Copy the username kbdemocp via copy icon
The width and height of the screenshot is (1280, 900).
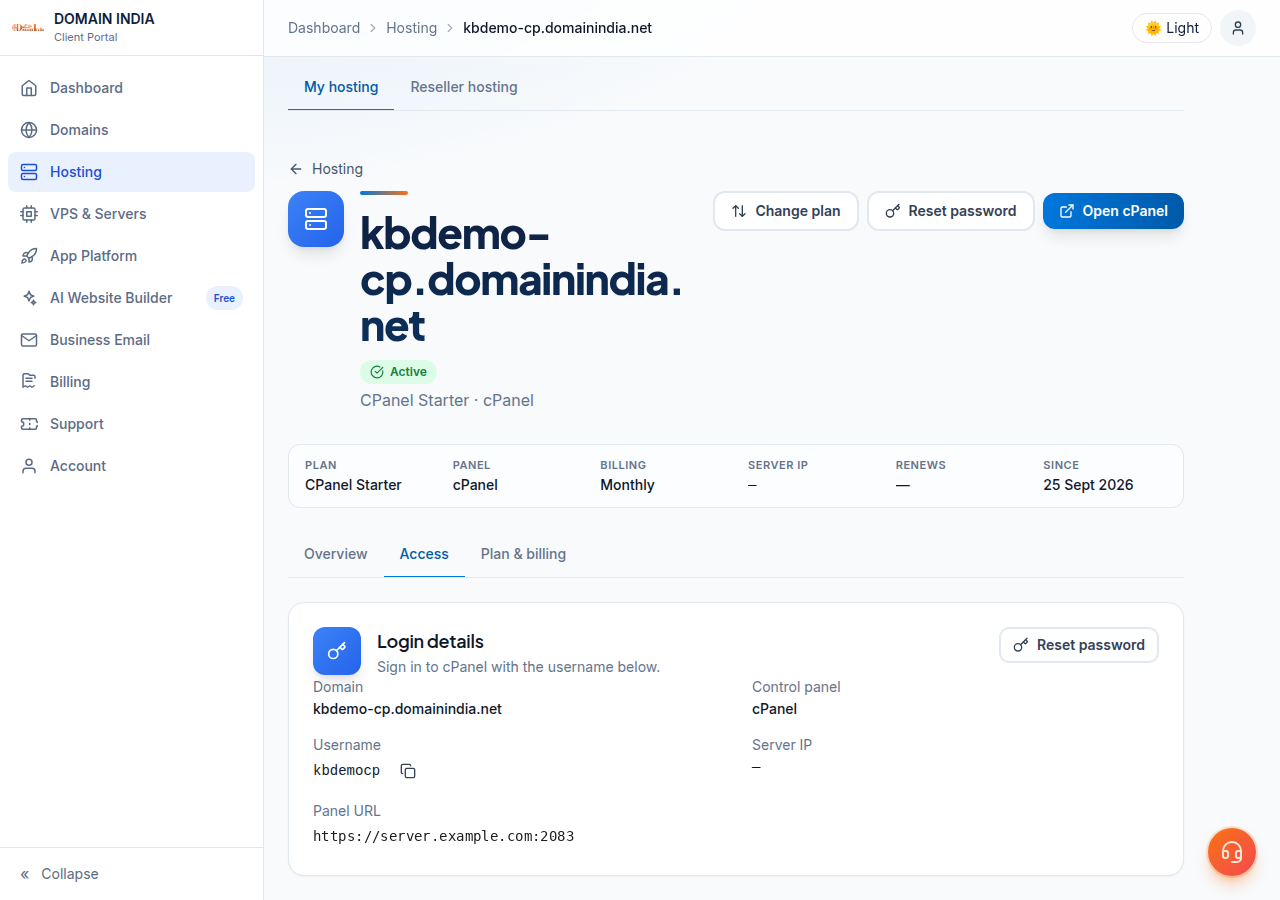408,771
